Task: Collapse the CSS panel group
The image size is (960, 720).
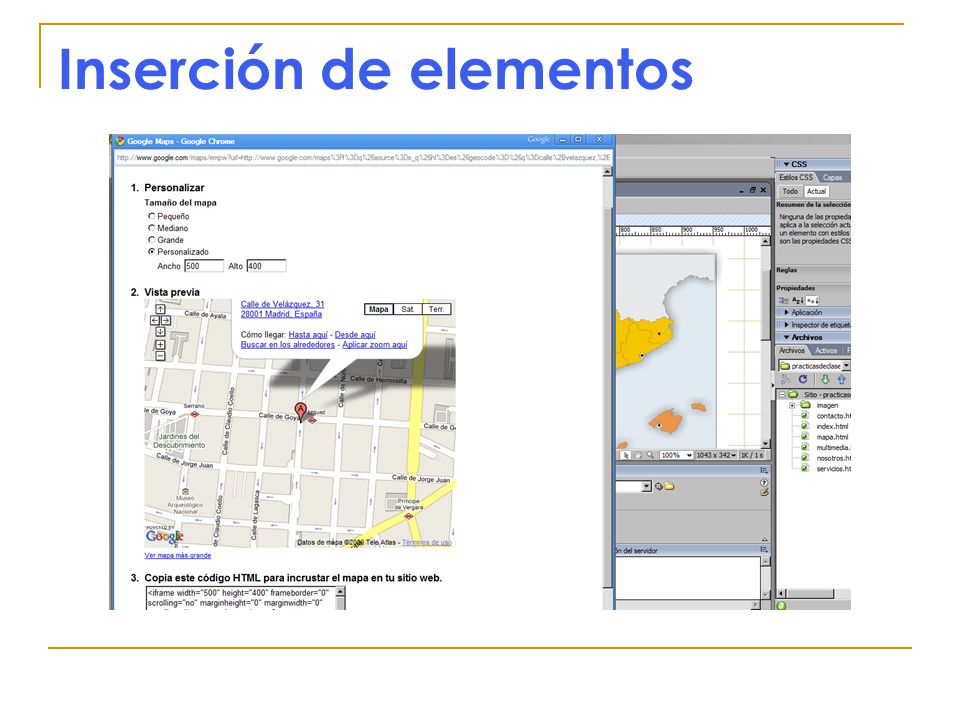Action: [x=786, y=164]
